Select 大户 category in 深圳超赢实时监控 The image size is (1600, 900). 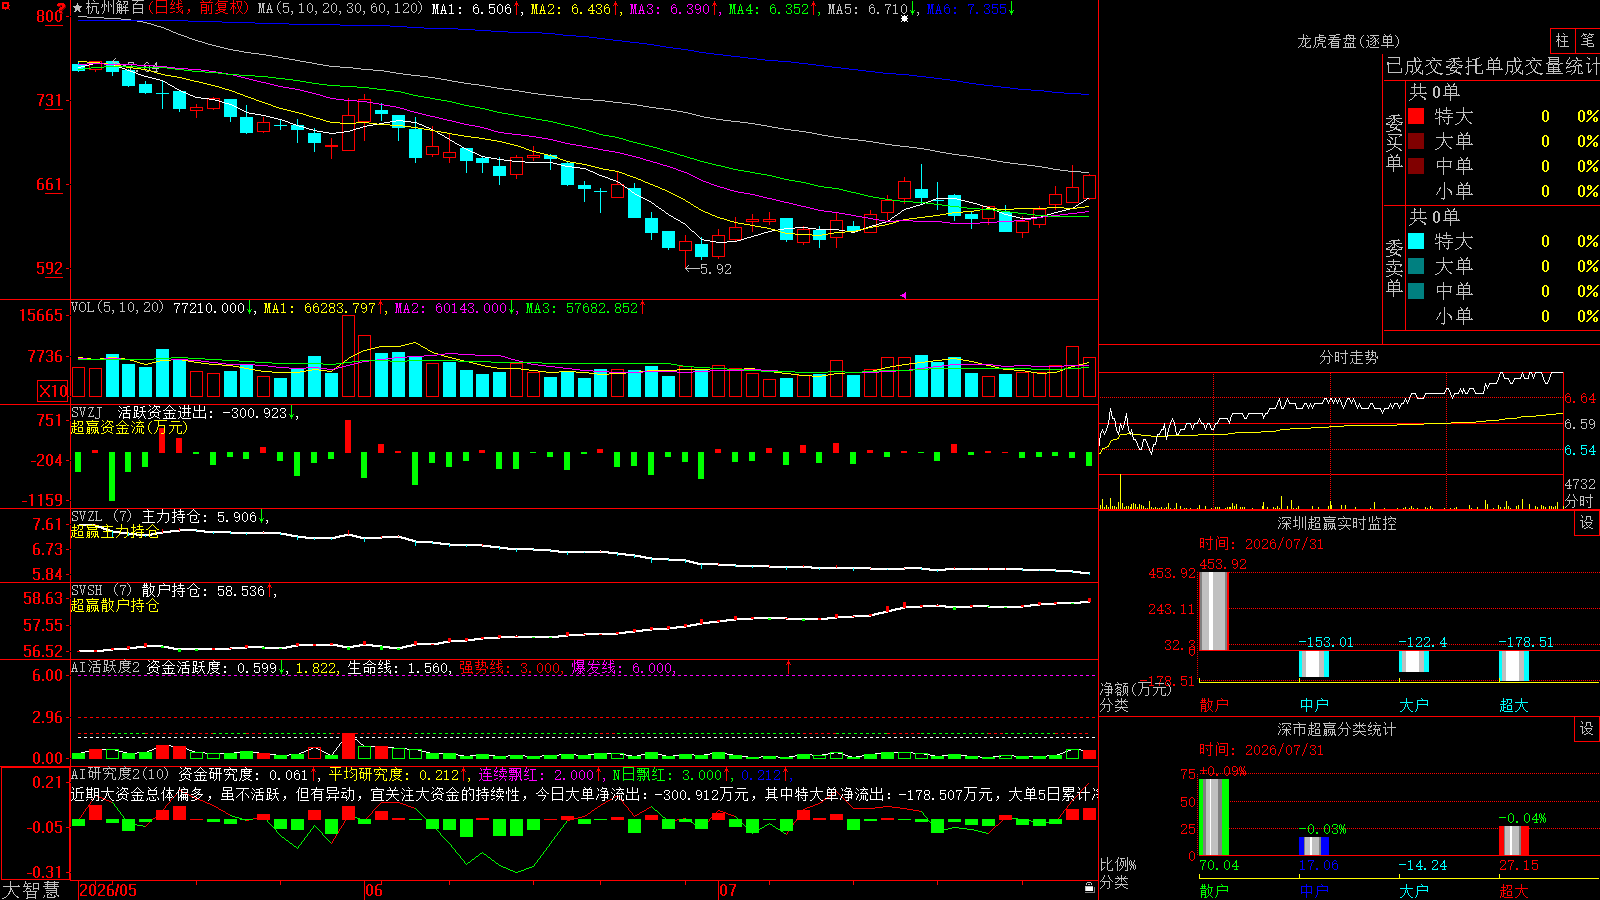click(x=1414, y=705)
